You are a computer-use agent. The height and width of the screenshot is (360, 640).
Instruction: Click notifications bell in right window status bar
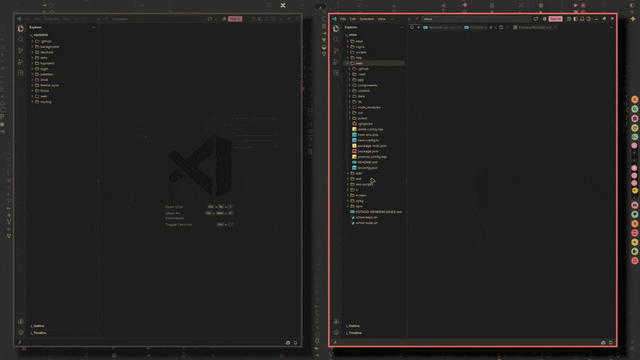(x=611, y=343)
